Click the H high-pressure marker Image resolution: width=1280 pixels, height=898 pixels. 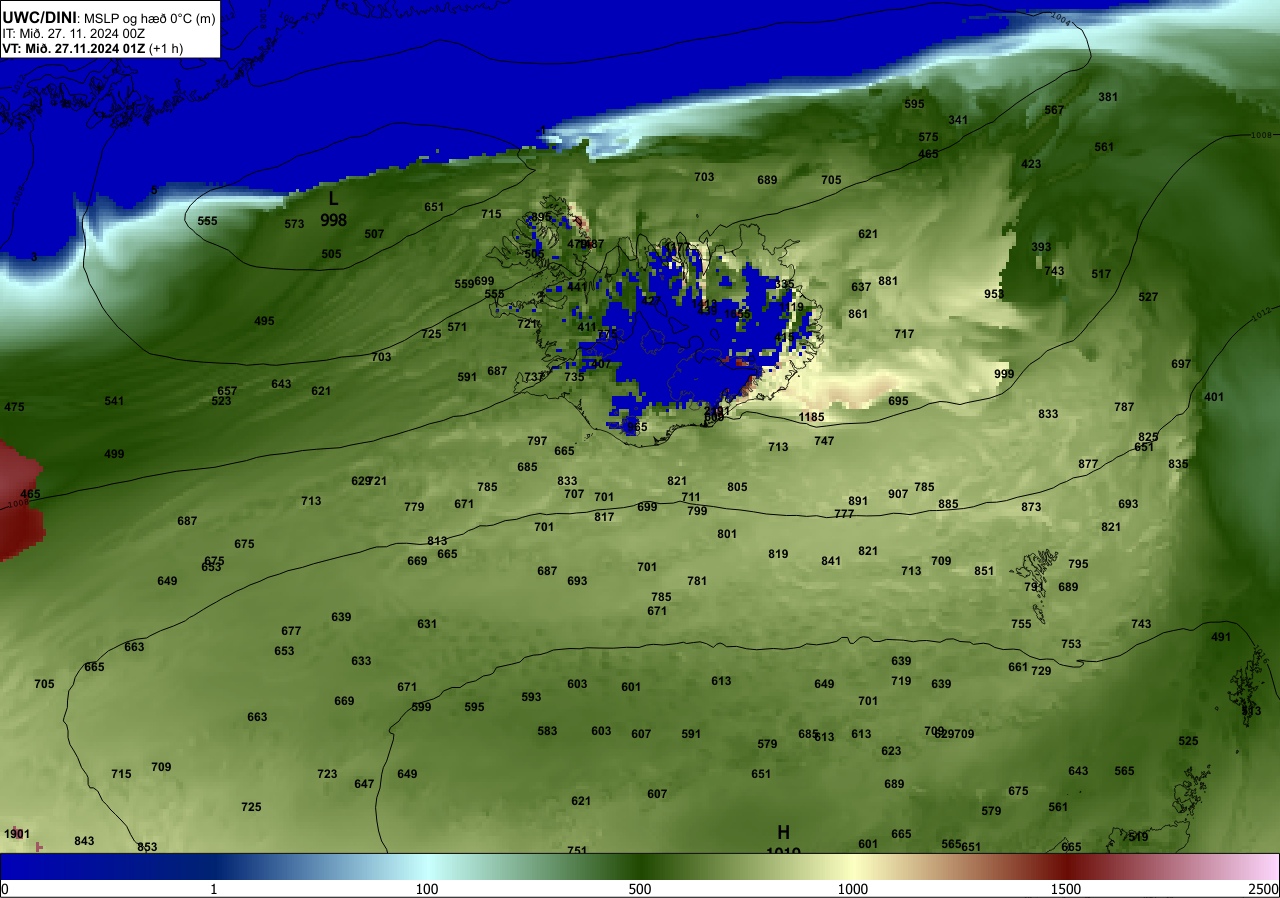click(x=783, y=832)
